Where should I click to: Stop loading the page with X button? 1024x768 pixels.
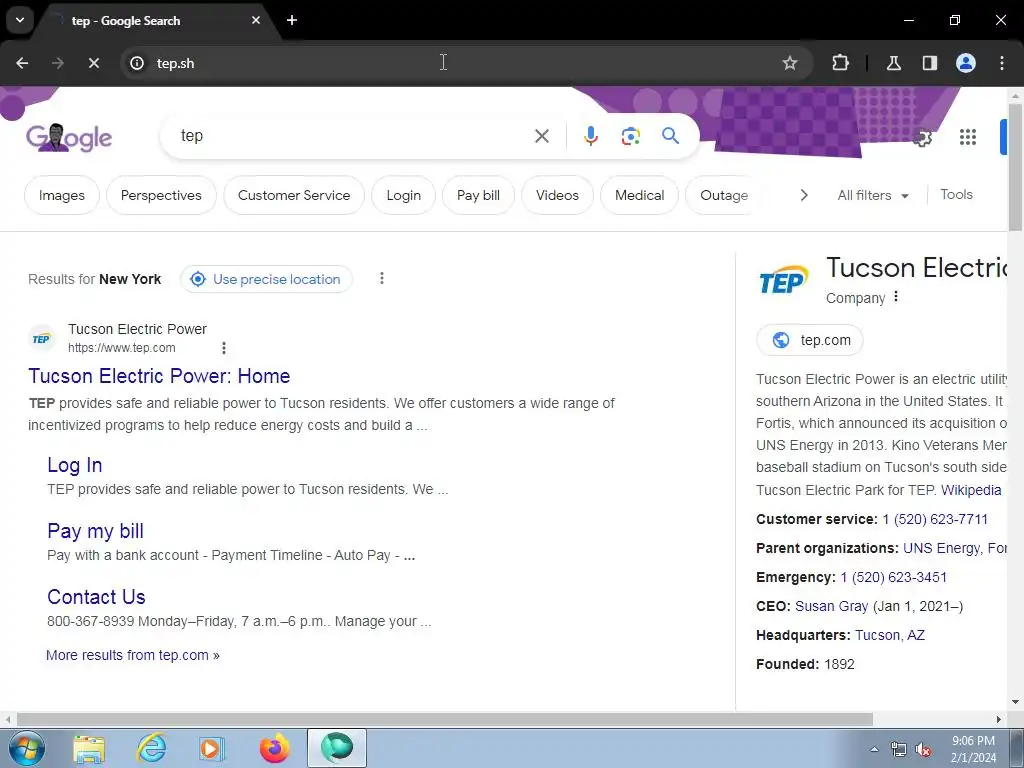93,63
